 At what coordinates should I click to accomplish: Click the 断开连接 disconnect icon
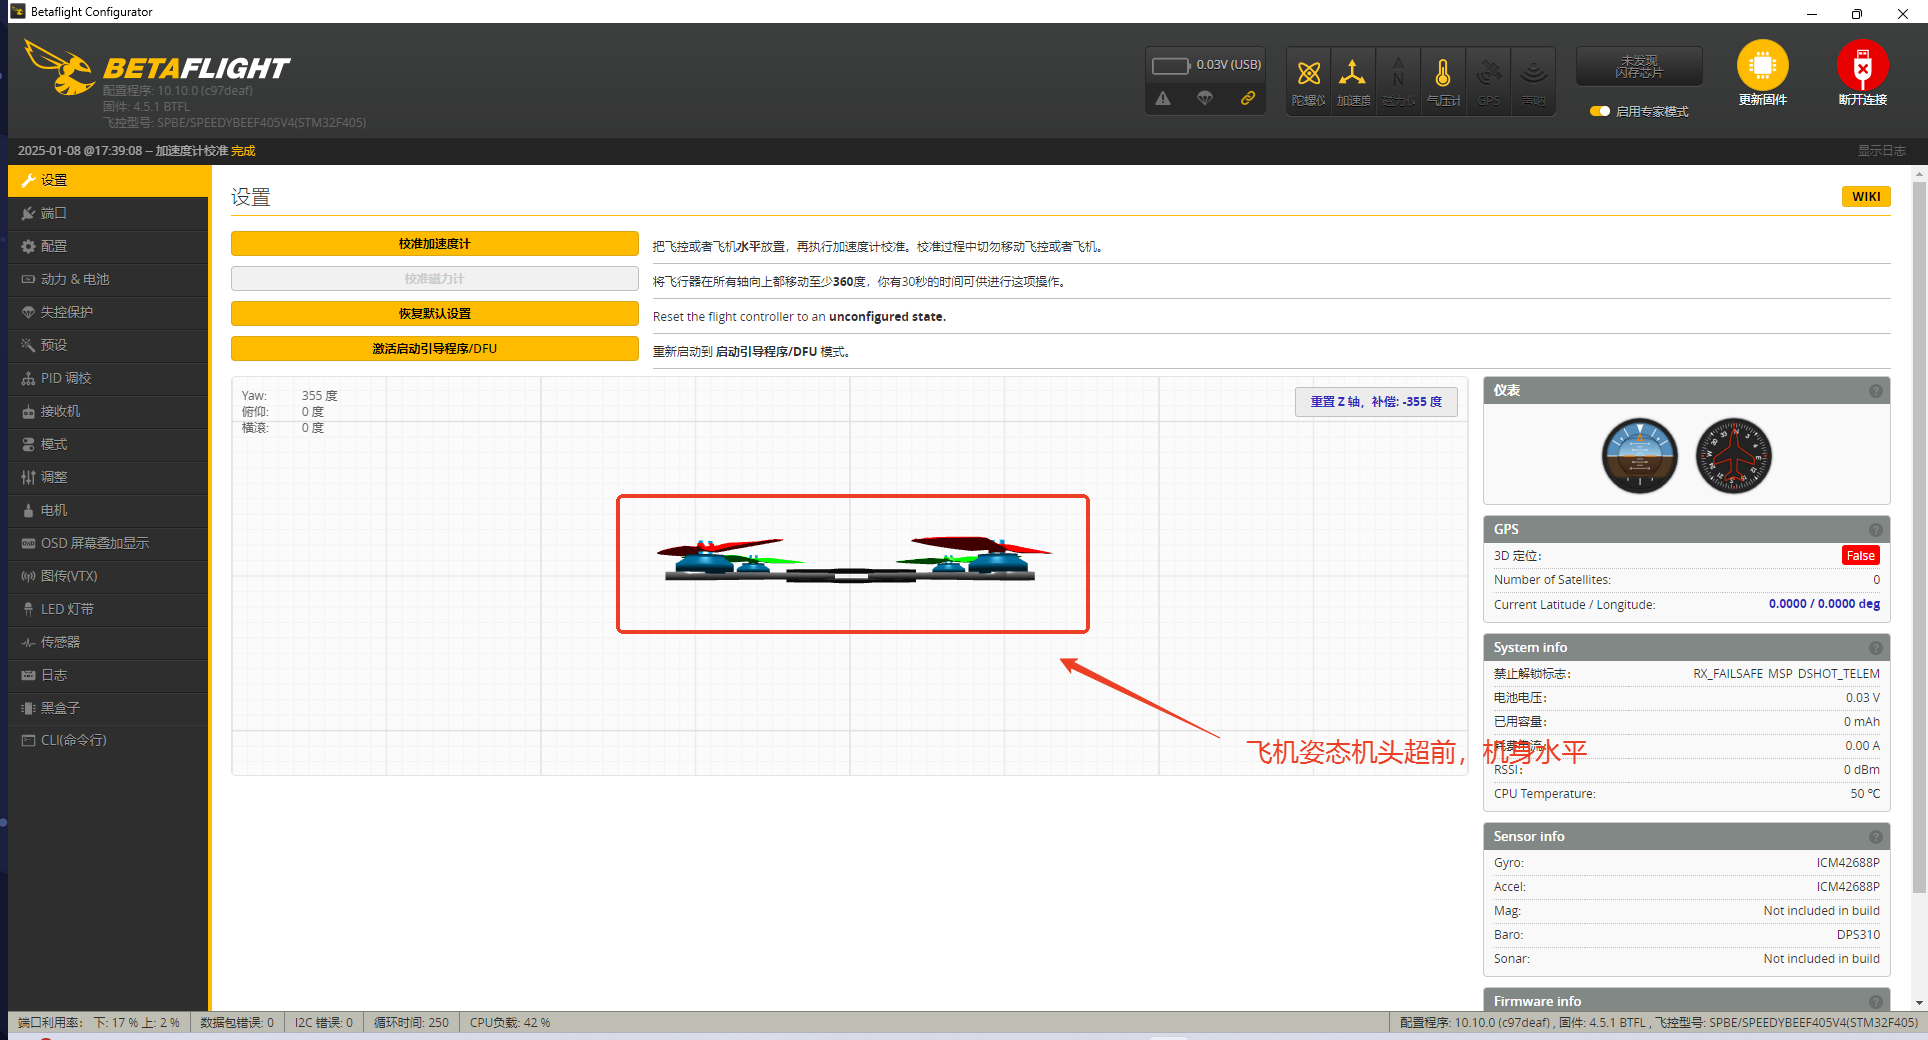coord(1862,66)
